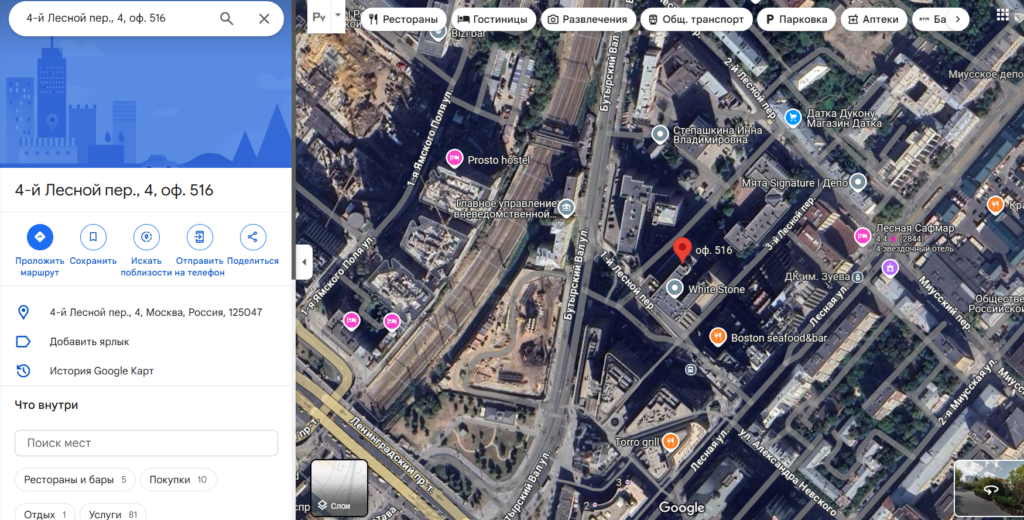Click the search magnifier icon
The height and width of the screenshot is (520, 1024).
coord(227,19)
